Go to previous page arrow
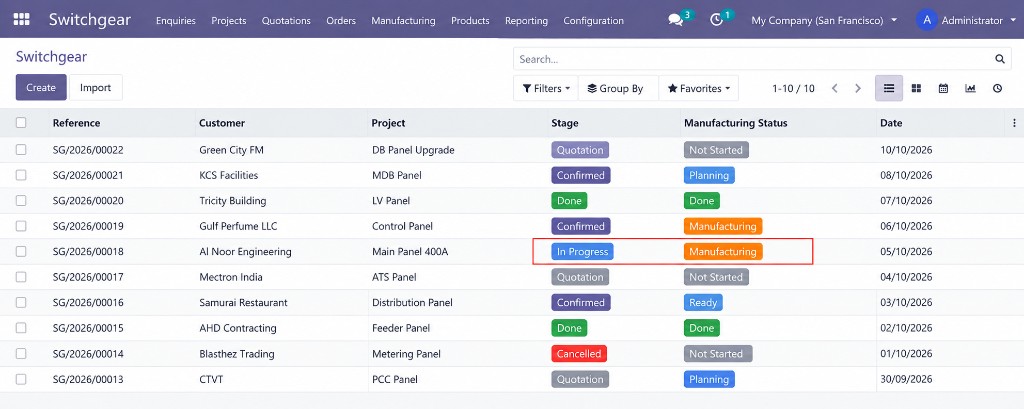Screen dimensions: 1024x409 click(834, 88)
